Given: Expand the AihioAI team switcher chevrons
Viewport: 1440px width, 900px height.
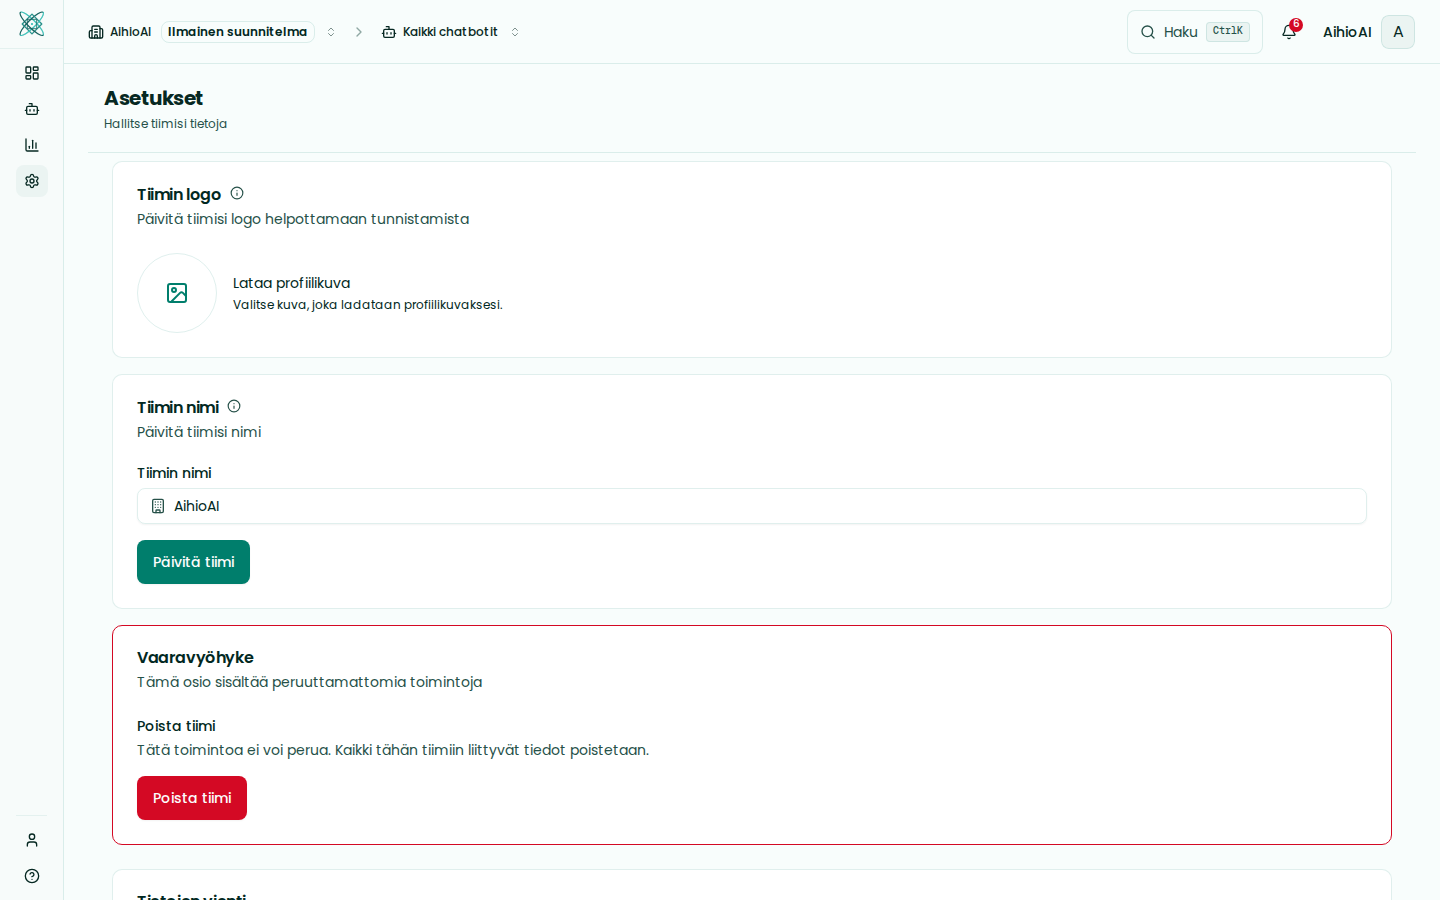Looking at the screenshot, I should (x=331, y=32).
